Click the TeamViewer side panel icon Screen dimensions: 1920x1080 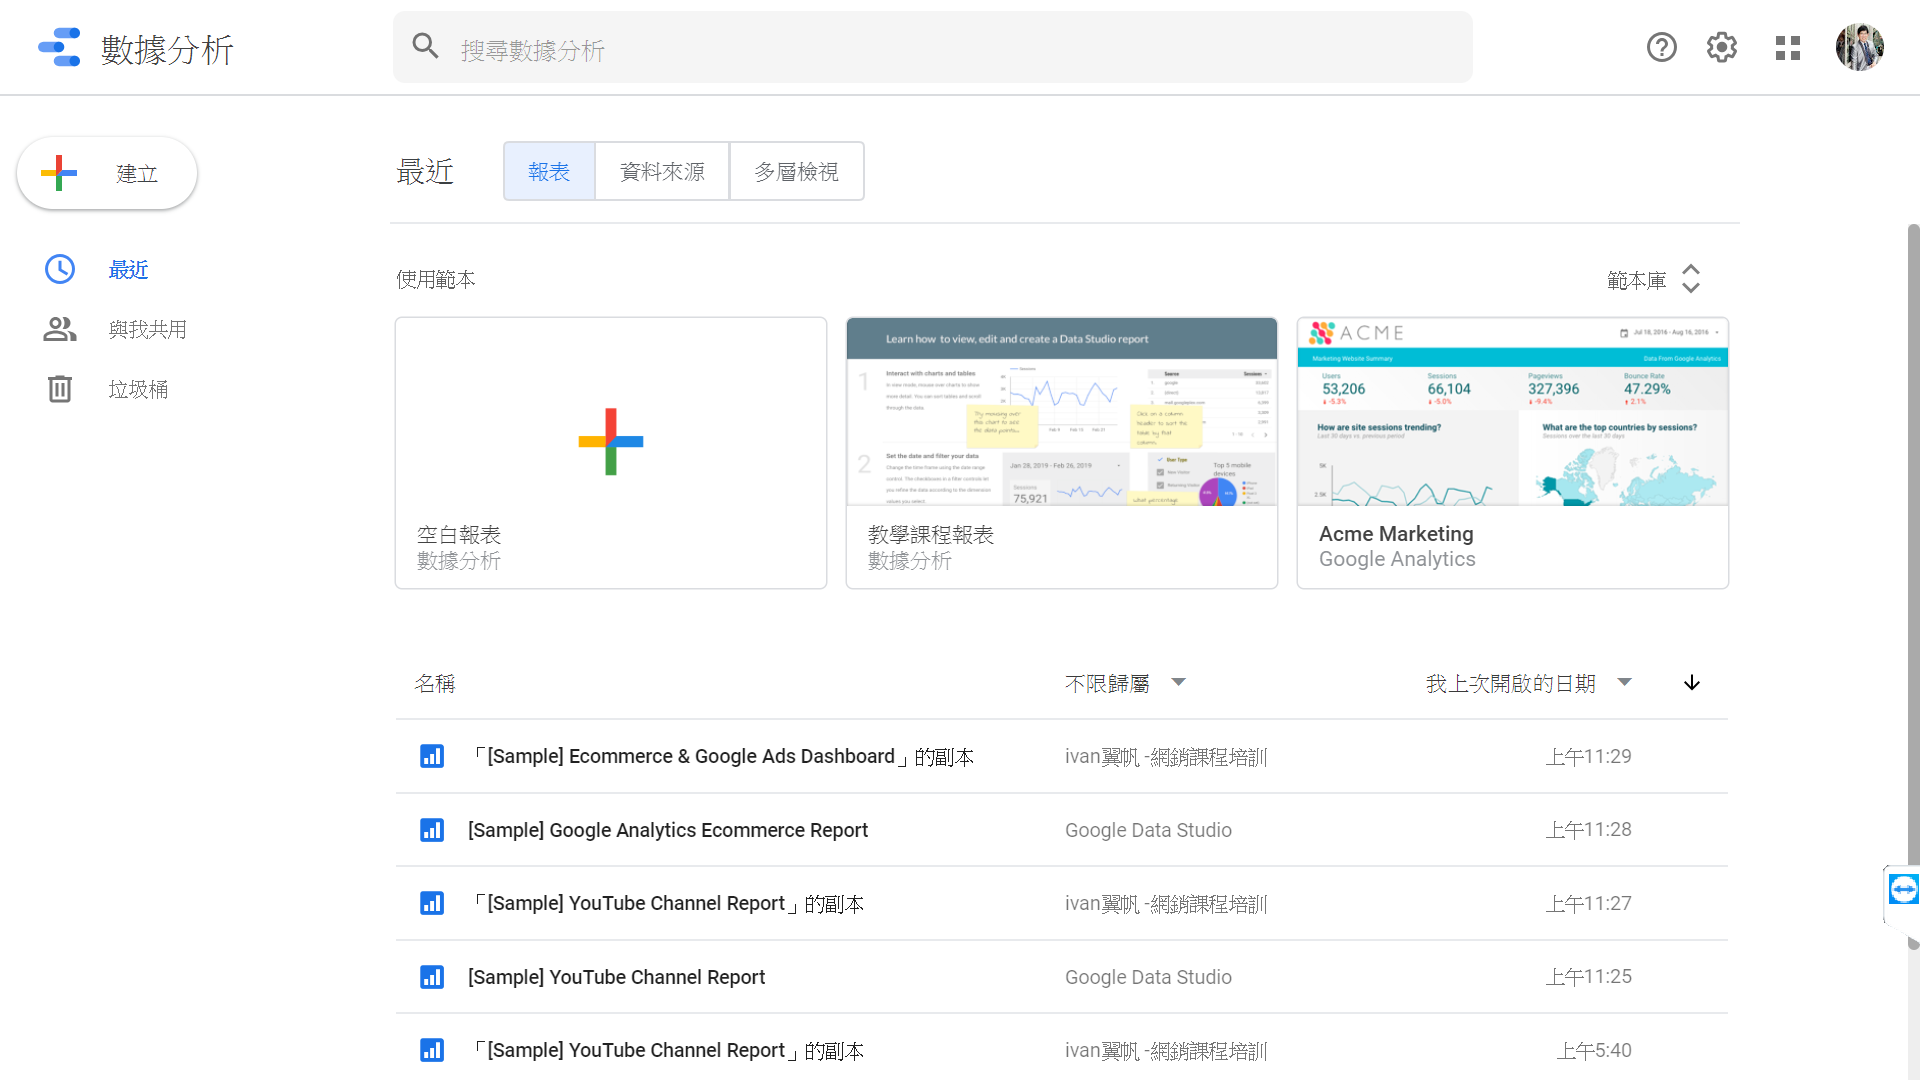1903,889
